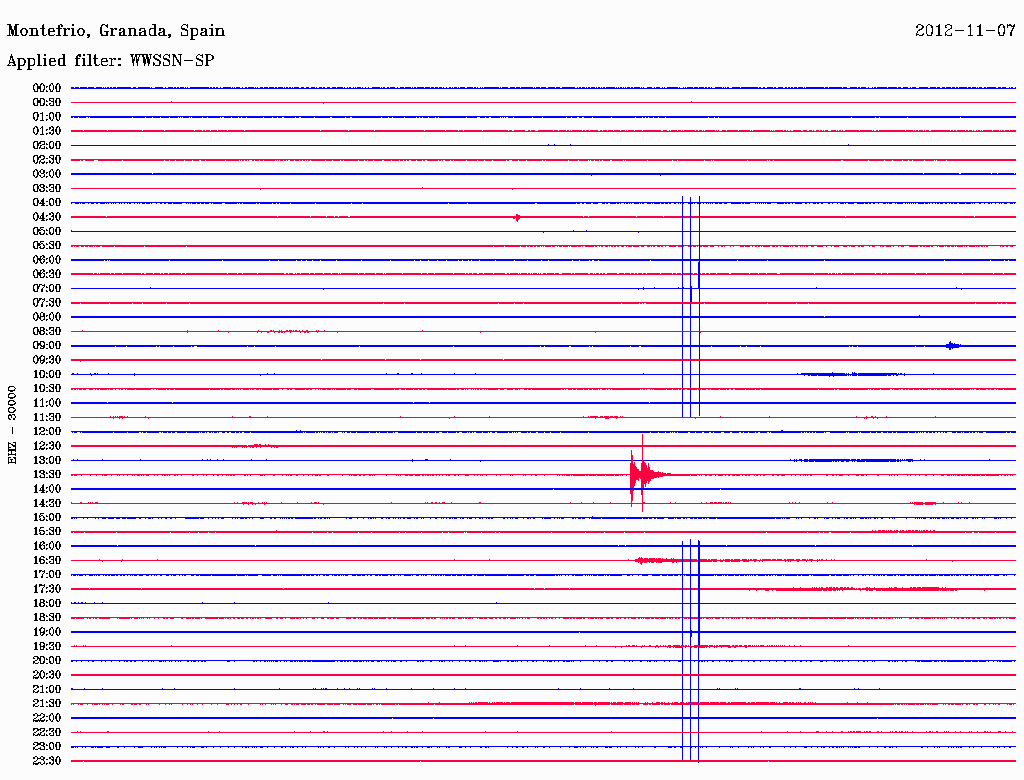
Task: Select the 23:30 time label
Action: [47, 761]
